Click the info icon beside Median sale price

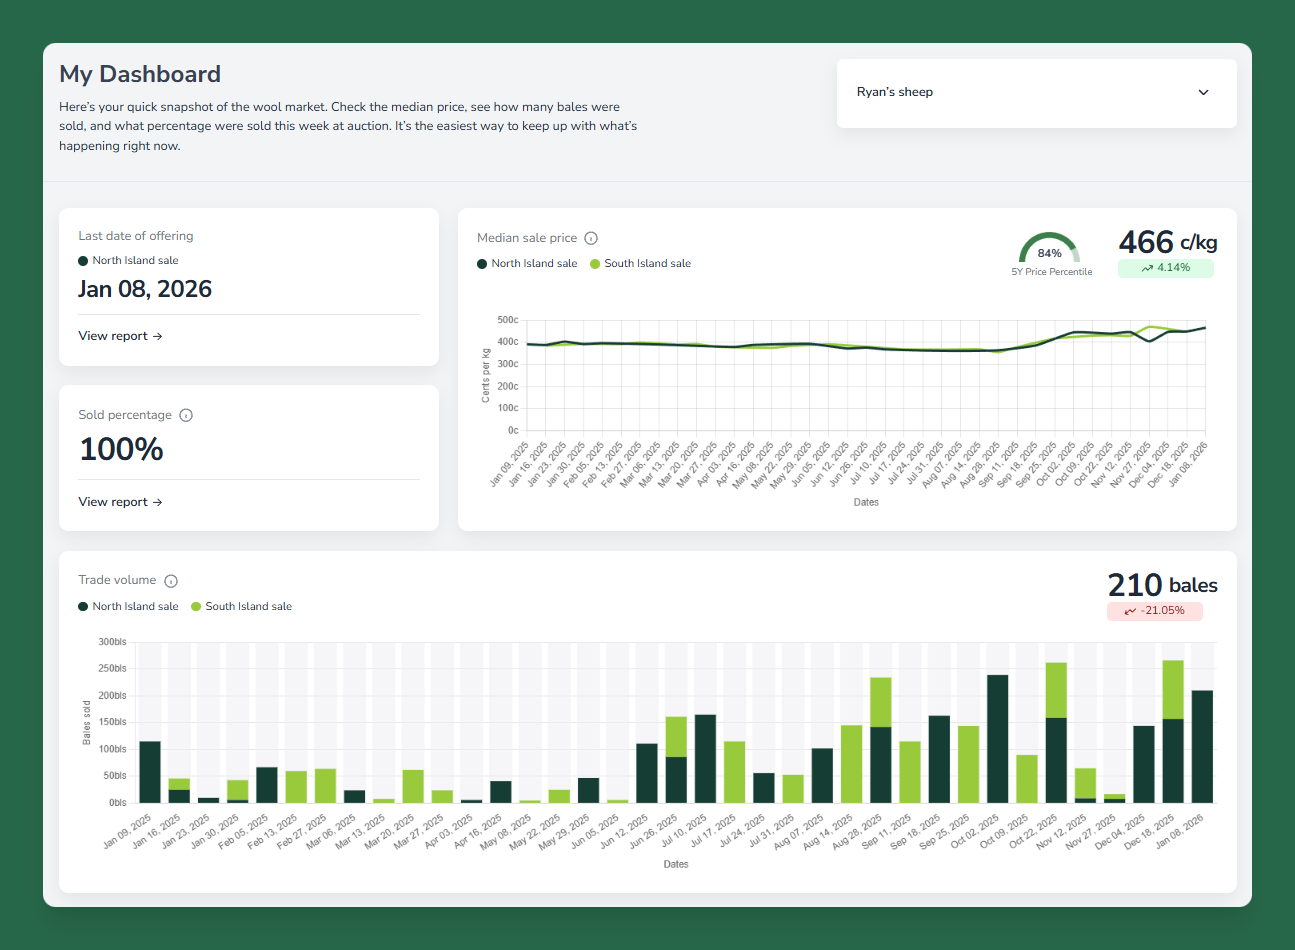coord(591,238)
